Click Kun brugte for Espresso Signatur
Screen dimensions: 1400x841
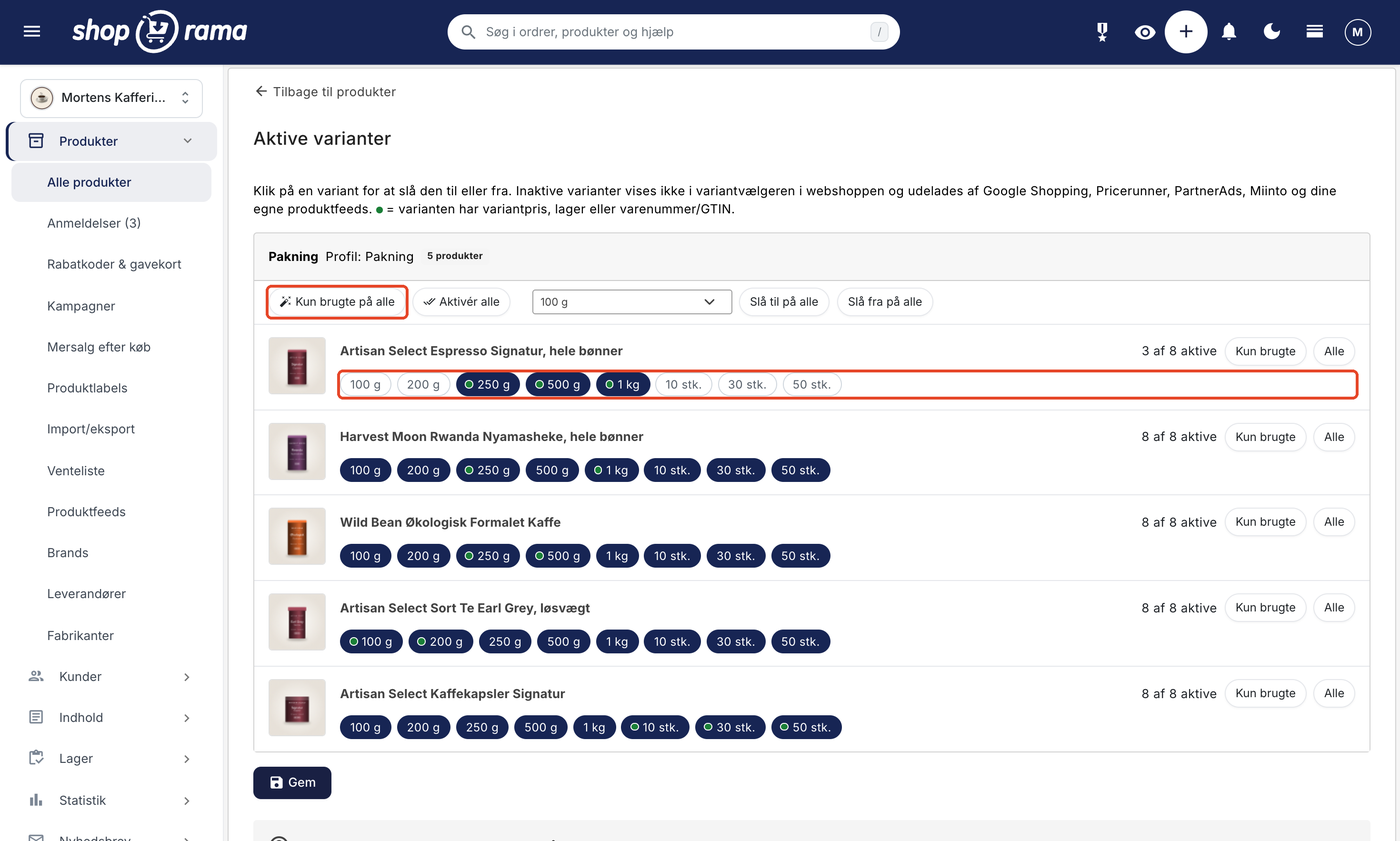coord(1266,351)
